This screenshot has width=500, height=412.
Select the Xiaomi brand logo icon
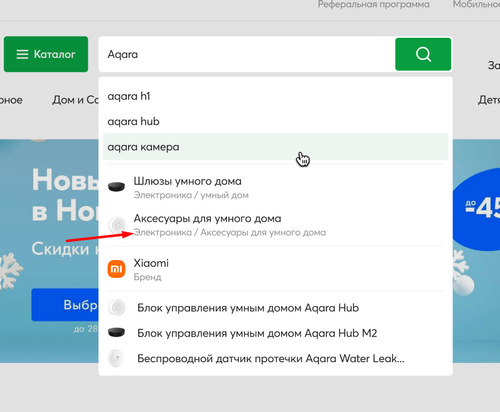[116, 269]
